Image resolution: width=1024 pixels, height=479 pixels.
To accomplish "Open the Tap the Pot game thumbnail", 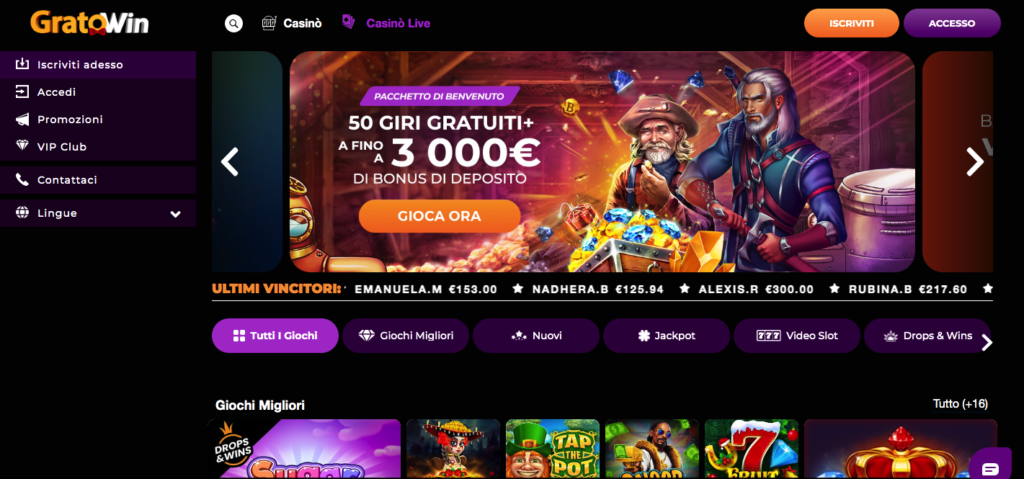I will [552, 449].
